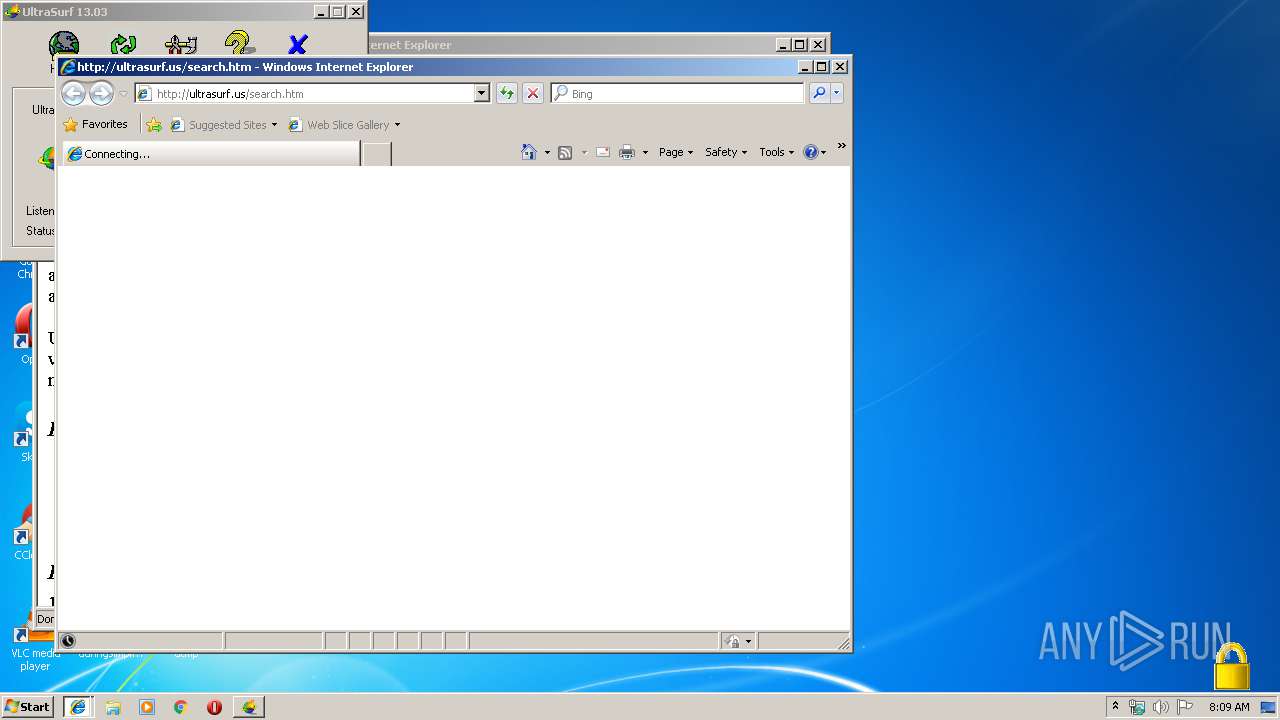Click the UltraSurf Home globe icon
This screenshot has height=720, width=1280.
pos(64,44)
